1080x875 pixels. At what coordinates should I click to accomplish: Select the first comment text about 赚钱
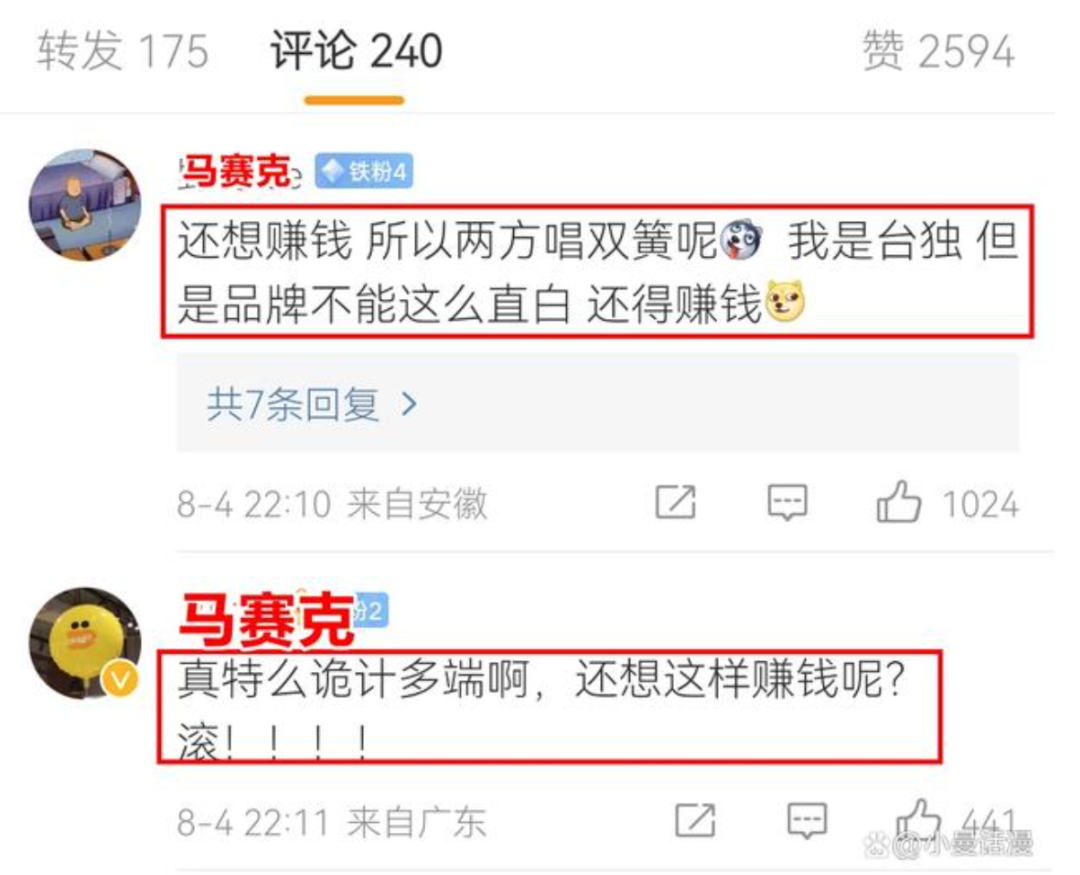[597, 271]
